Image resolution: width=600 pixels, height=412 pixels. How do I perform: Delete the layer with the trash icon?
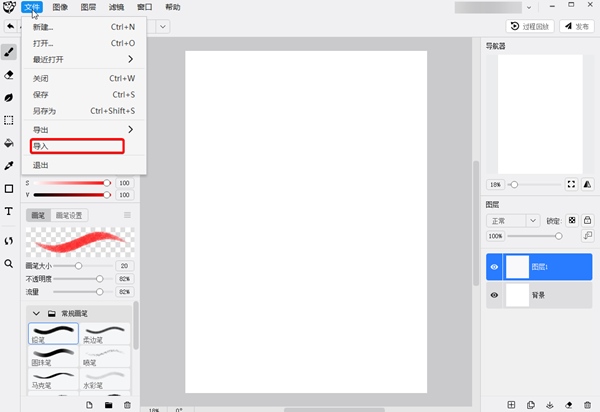pyautogui.click(x=588, y=404)
